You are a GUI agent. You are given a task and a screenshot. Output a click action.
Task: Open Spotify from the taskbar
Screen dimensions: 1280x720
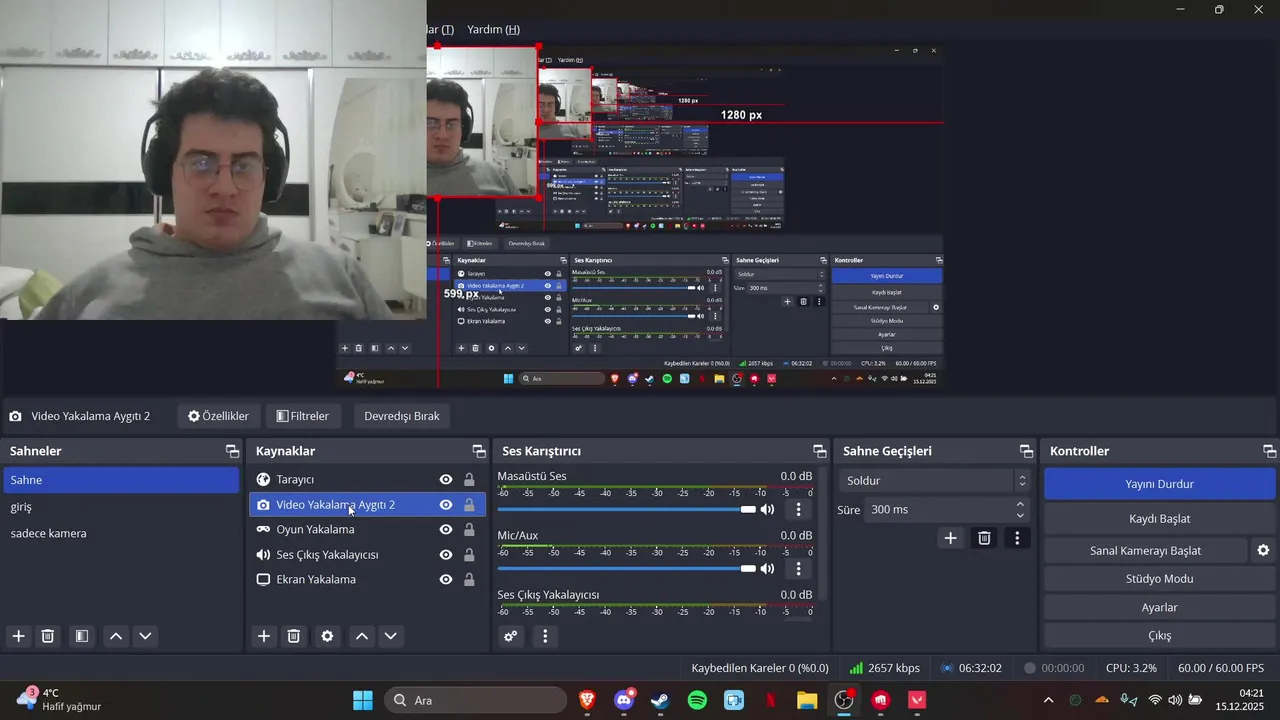(697, 700)
